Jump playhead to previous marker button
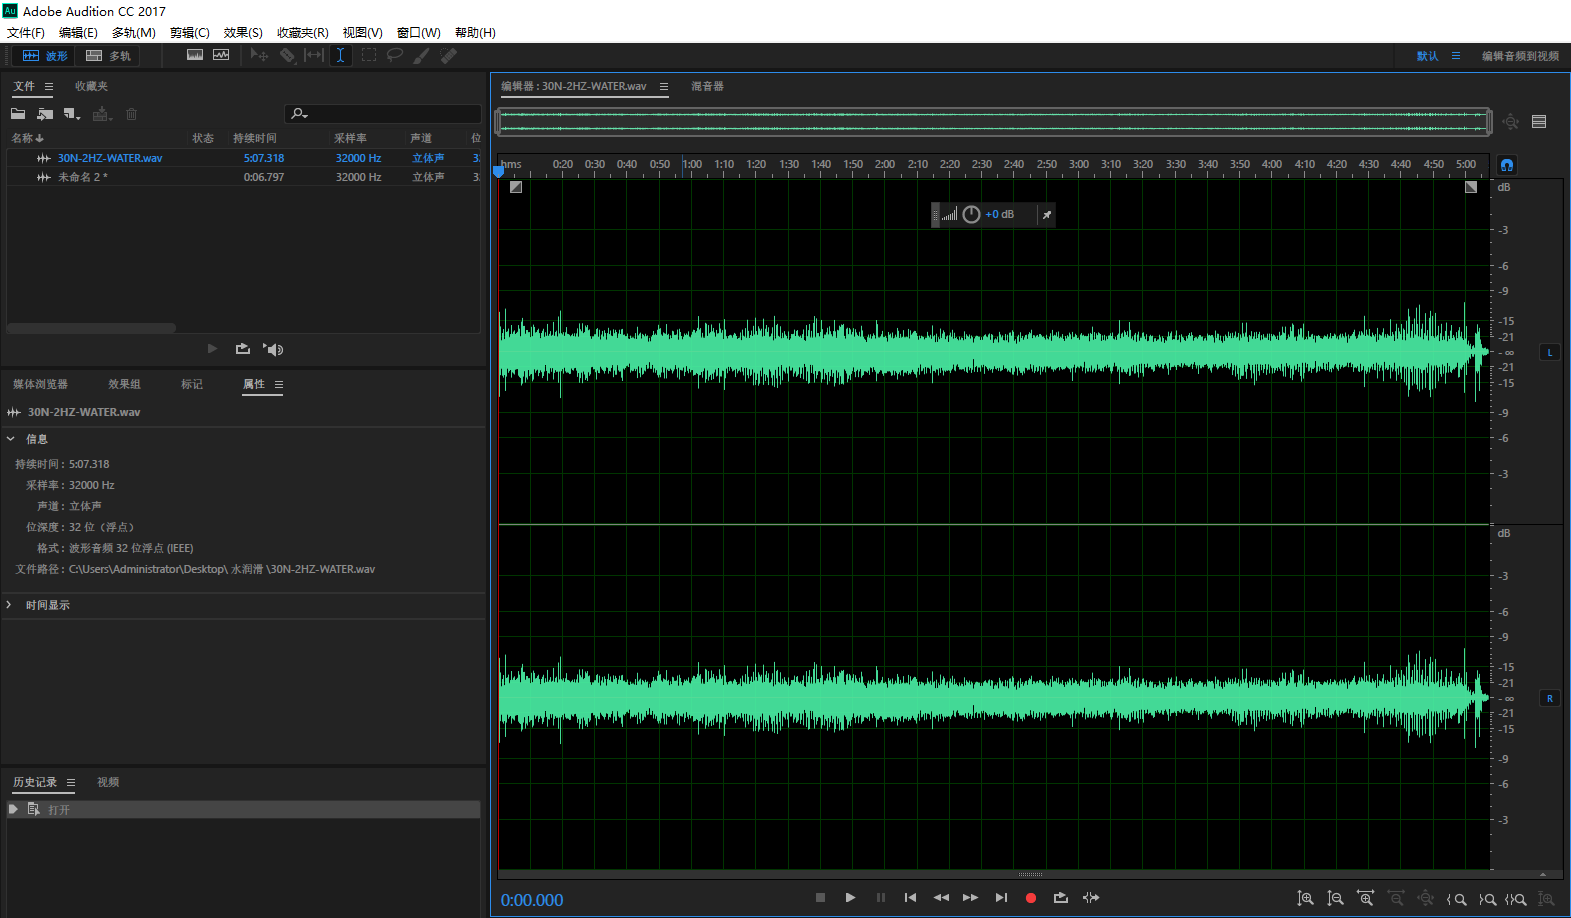This screenshot has height=918, width=1571. (x=910, y=898)
